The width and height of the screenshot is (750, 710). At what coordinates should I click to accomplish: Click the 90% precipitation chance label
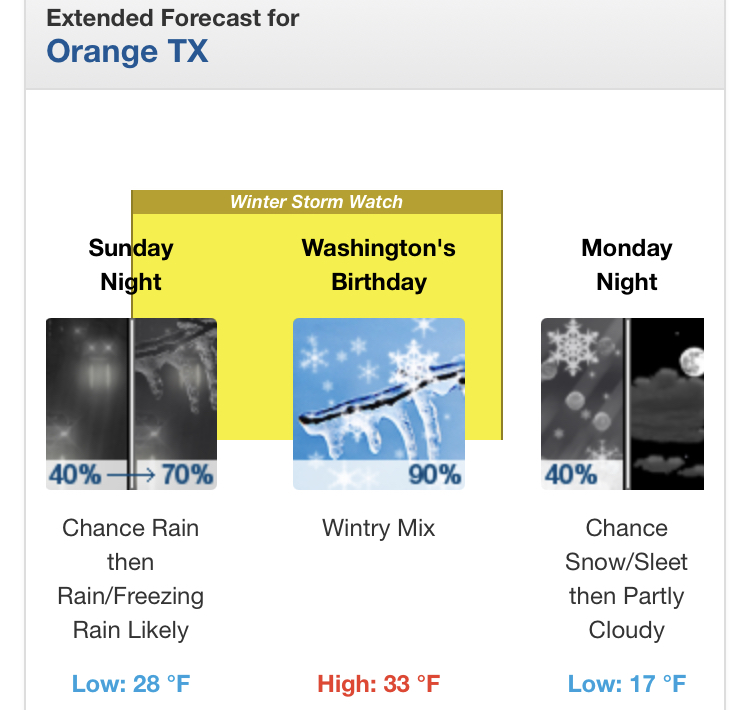click(434, 474)
